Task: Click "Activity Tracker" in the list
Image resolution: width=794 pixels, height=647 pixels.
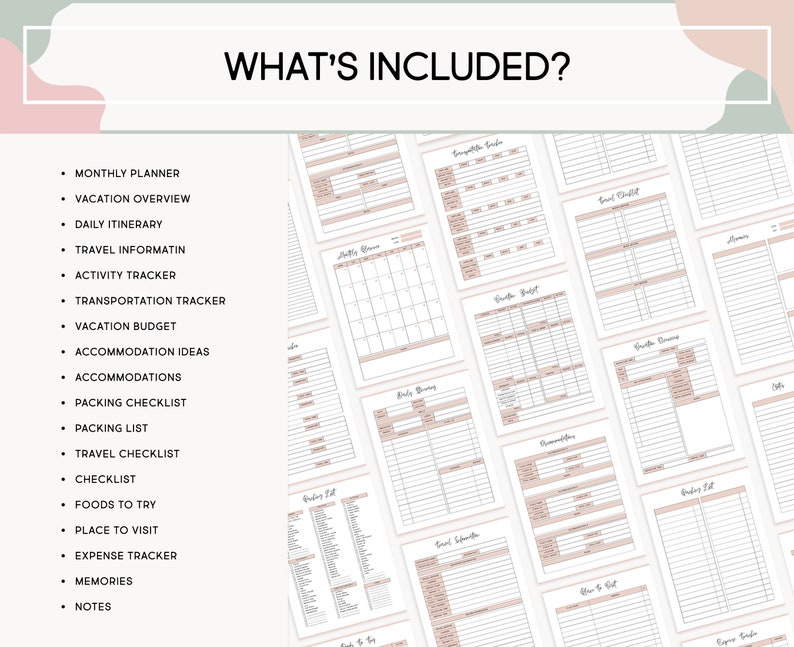Action: (x=125, y=276)
